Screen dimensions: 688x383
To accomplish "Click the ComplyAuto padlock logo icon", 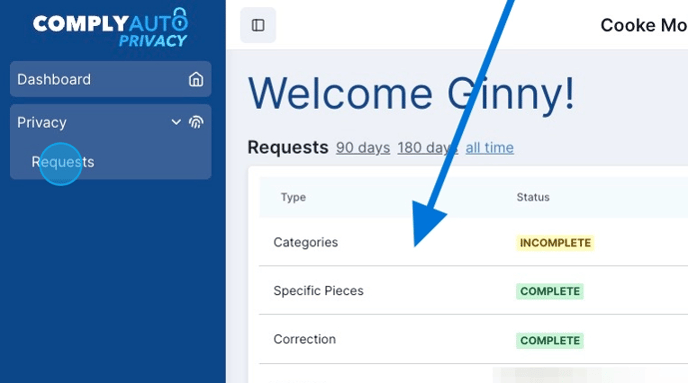I will tap(180, 19).
